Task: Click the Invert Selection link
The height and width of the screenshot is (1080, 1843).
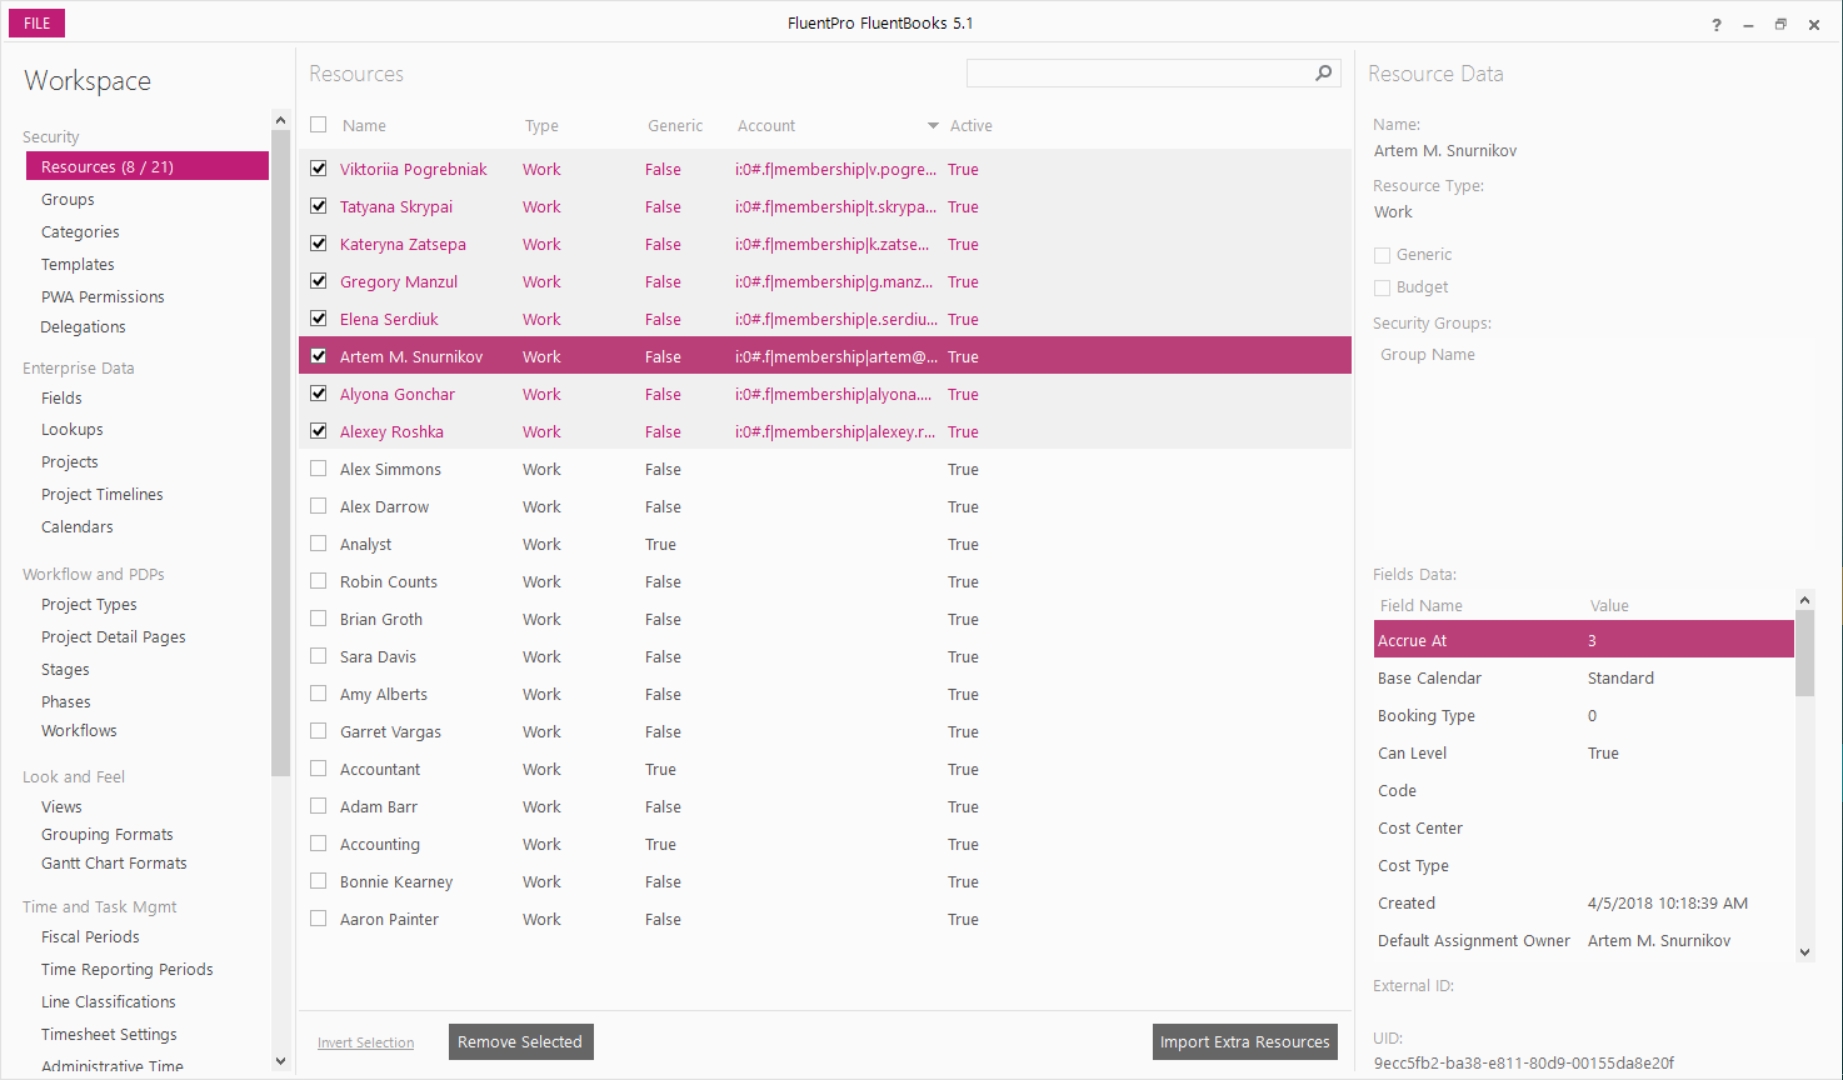Action: pyautogui.click(x=366, y=1043)
